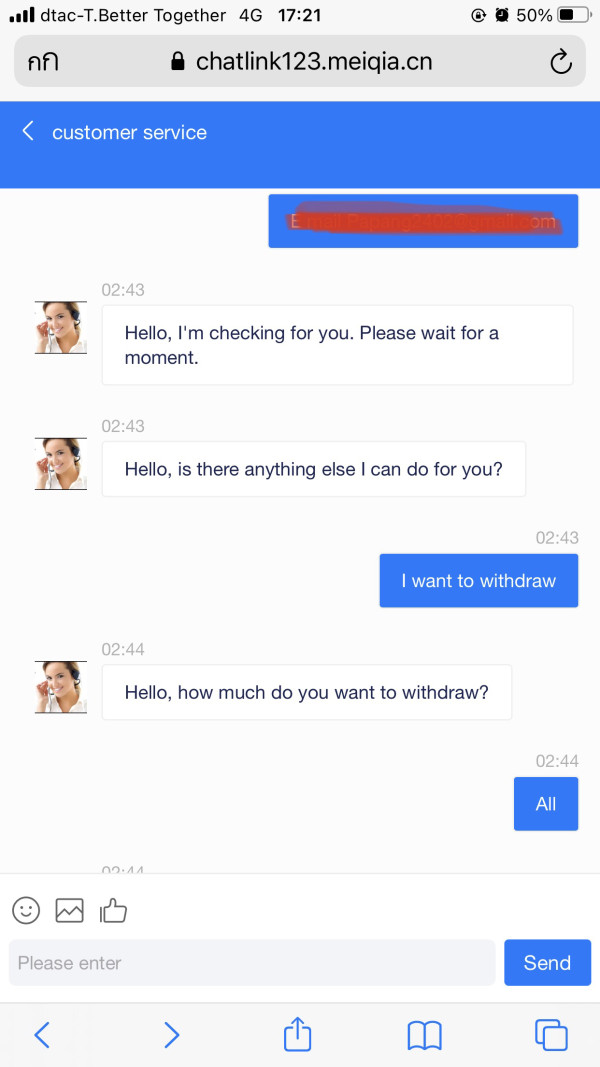The width and height of the screenshot is (600, 1067).
Task: Open Safari bookmarks book icon
Action: pyautogui.click(x=424, y=1036)
